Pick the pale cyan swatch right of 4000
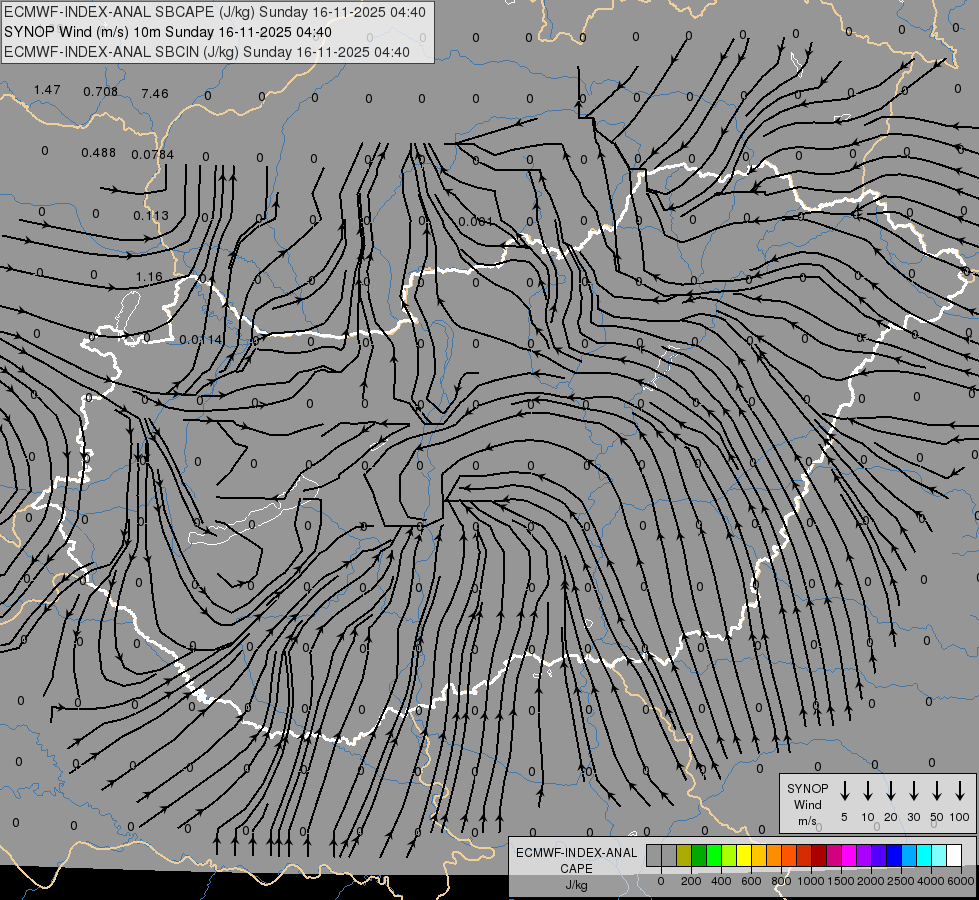 coord(939,856)
